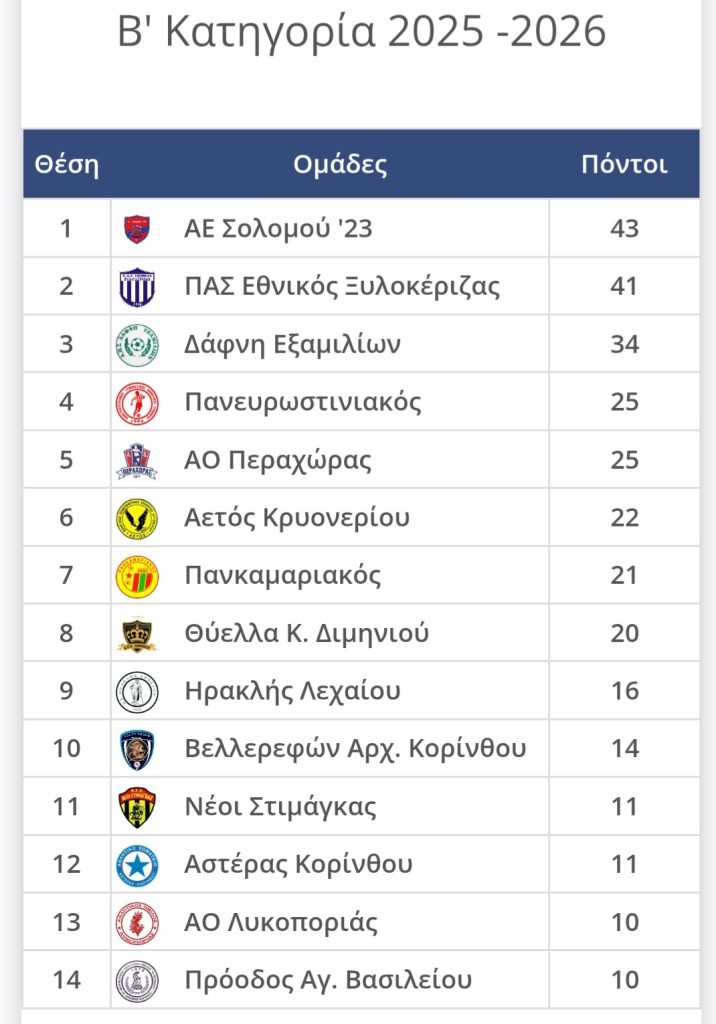Click the ΑΕ Σολομού '23 team logo
Viewport: 716px width, 1024px height.
(x=137, y=229)
